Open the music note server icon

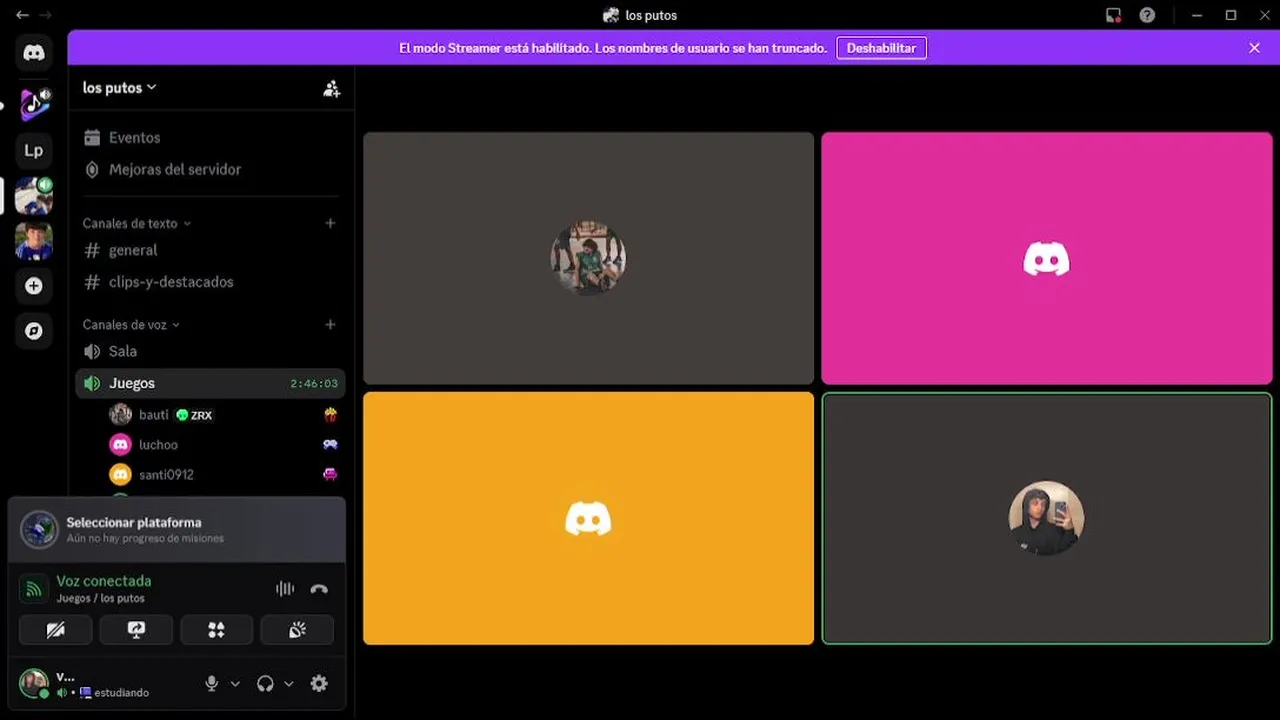point(34,103)
